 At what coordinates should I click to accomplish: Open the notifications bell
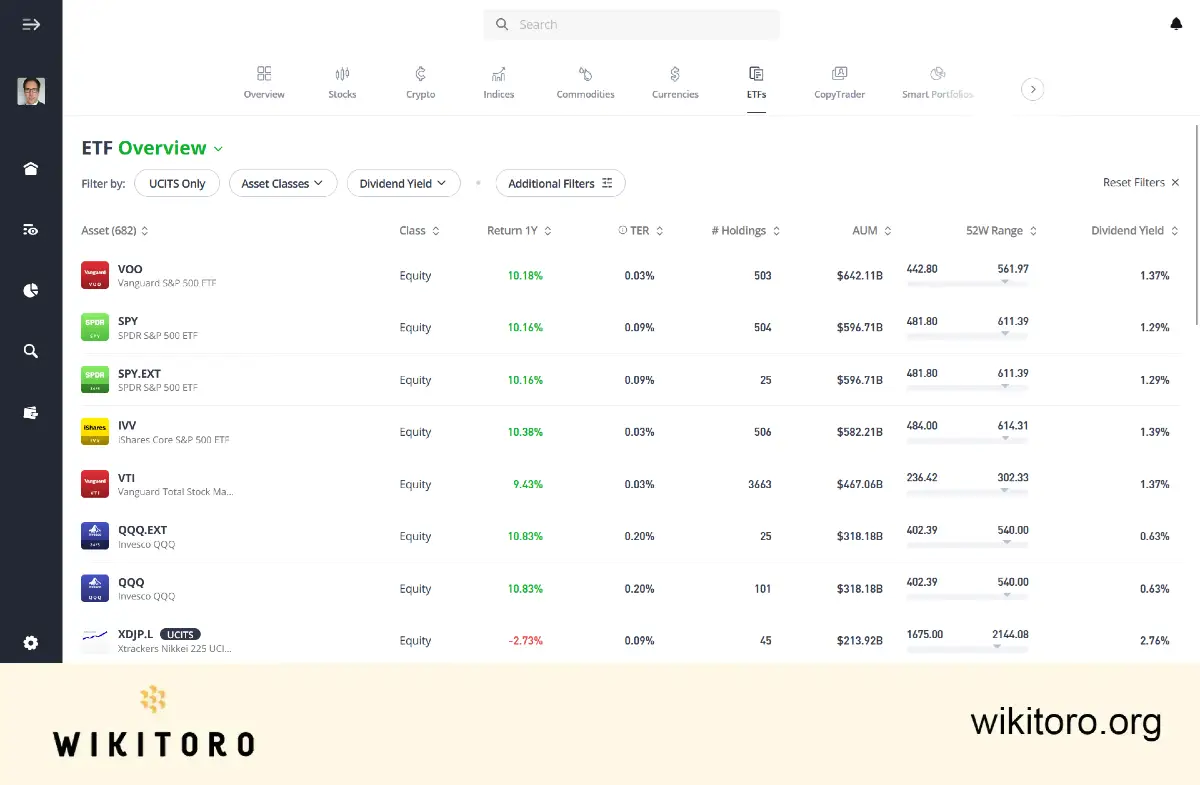[x=1176, y=24]
